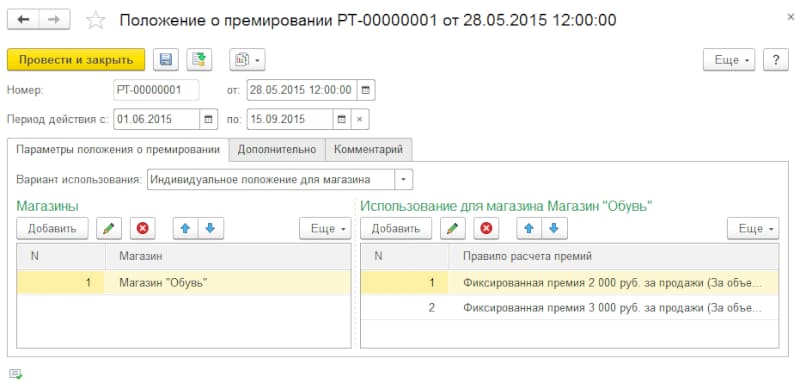This screenshot has width=800, height=383.
Task: Open calendar for the document date field
Action: tap(365, 90)
